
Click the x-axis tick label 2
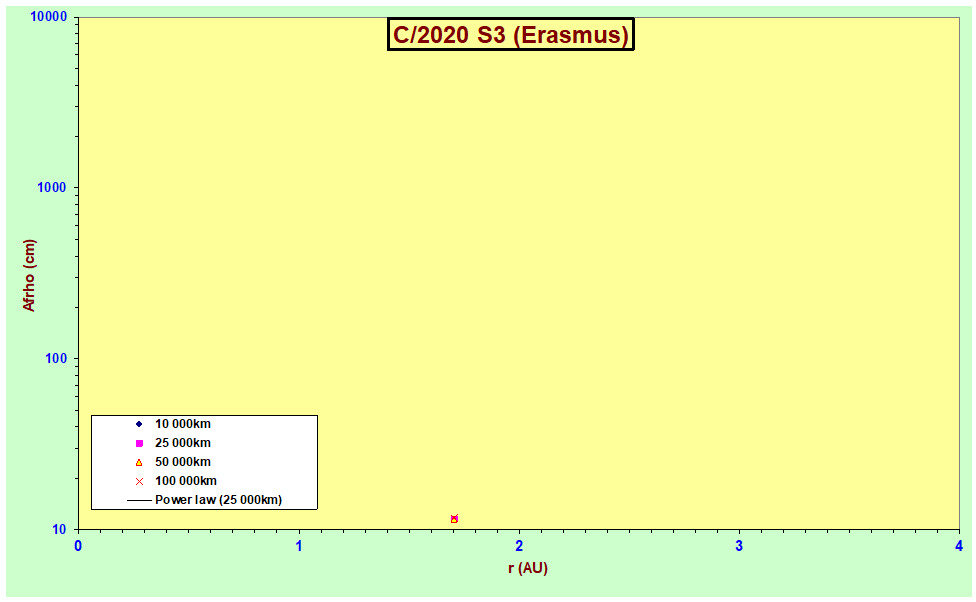point(519,547)
